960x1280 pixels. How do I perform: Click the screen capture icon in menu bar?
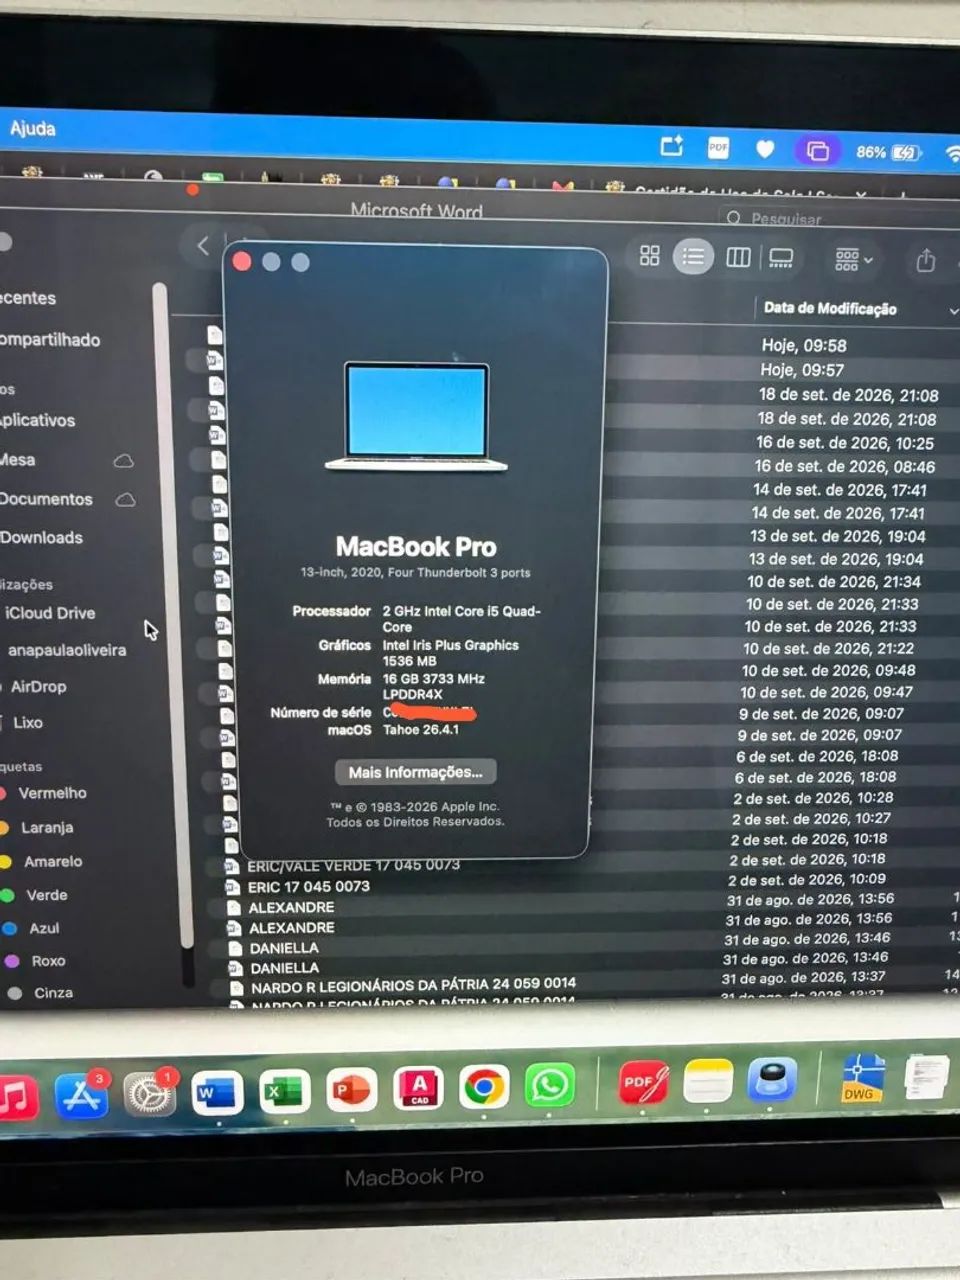click(672, 146)
